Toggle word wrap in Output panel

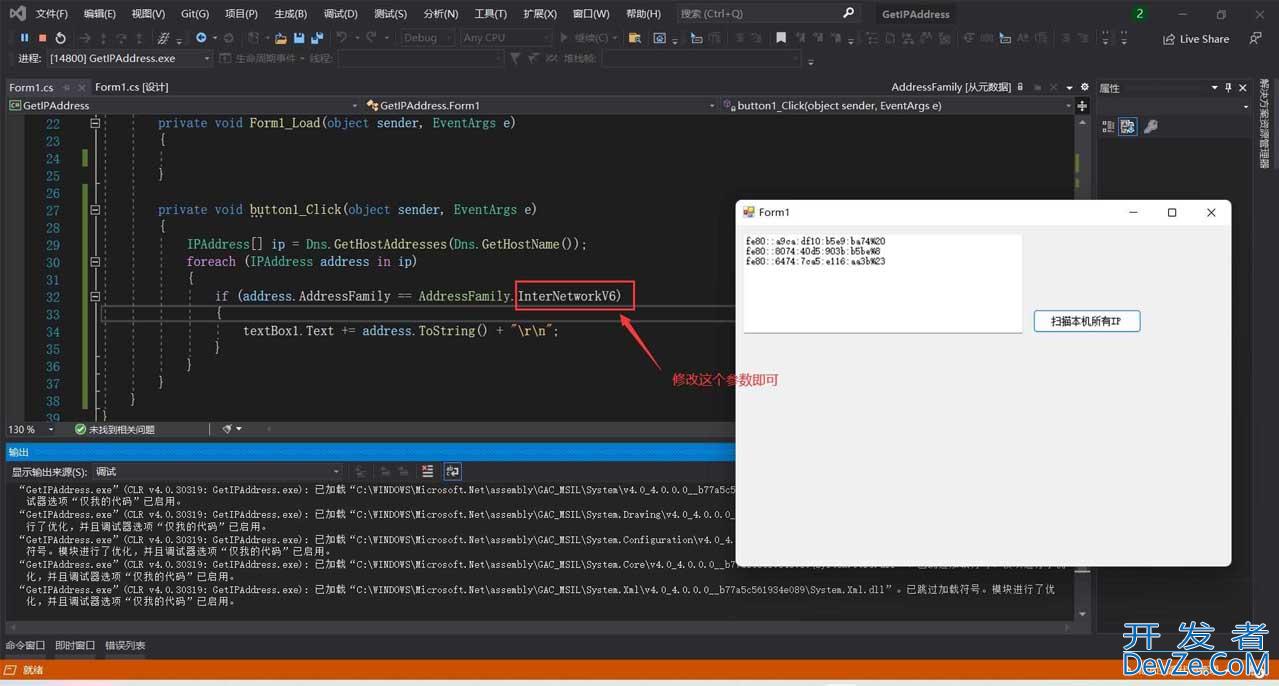click(x=452, y=471)
